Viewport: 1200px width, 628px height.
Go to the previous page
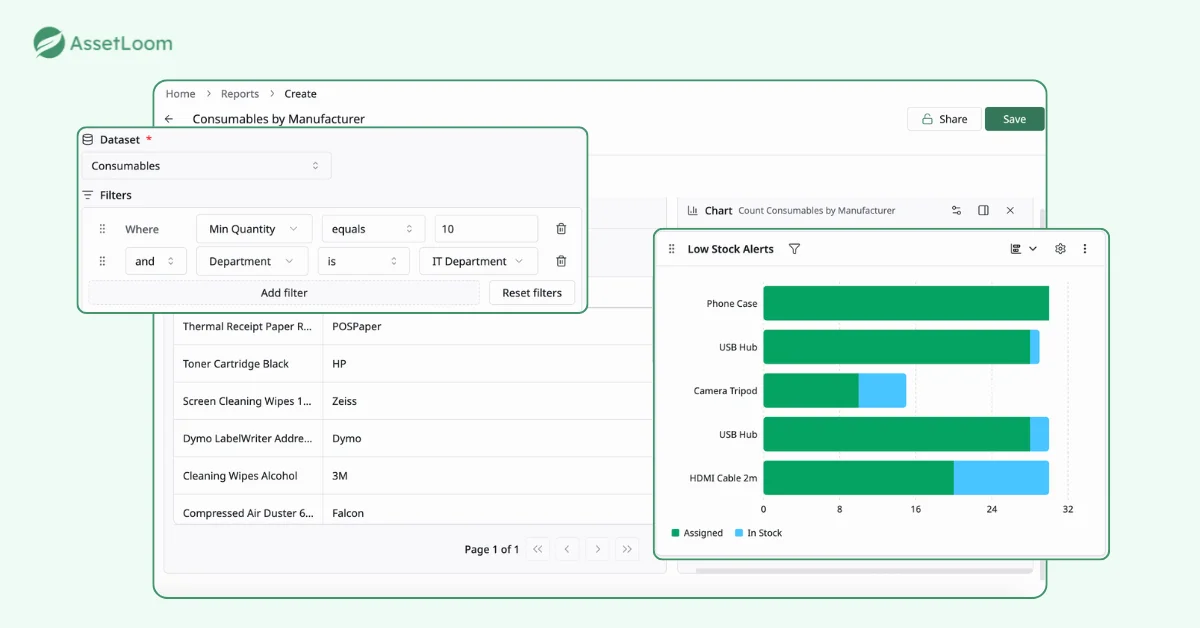point(567,549)
